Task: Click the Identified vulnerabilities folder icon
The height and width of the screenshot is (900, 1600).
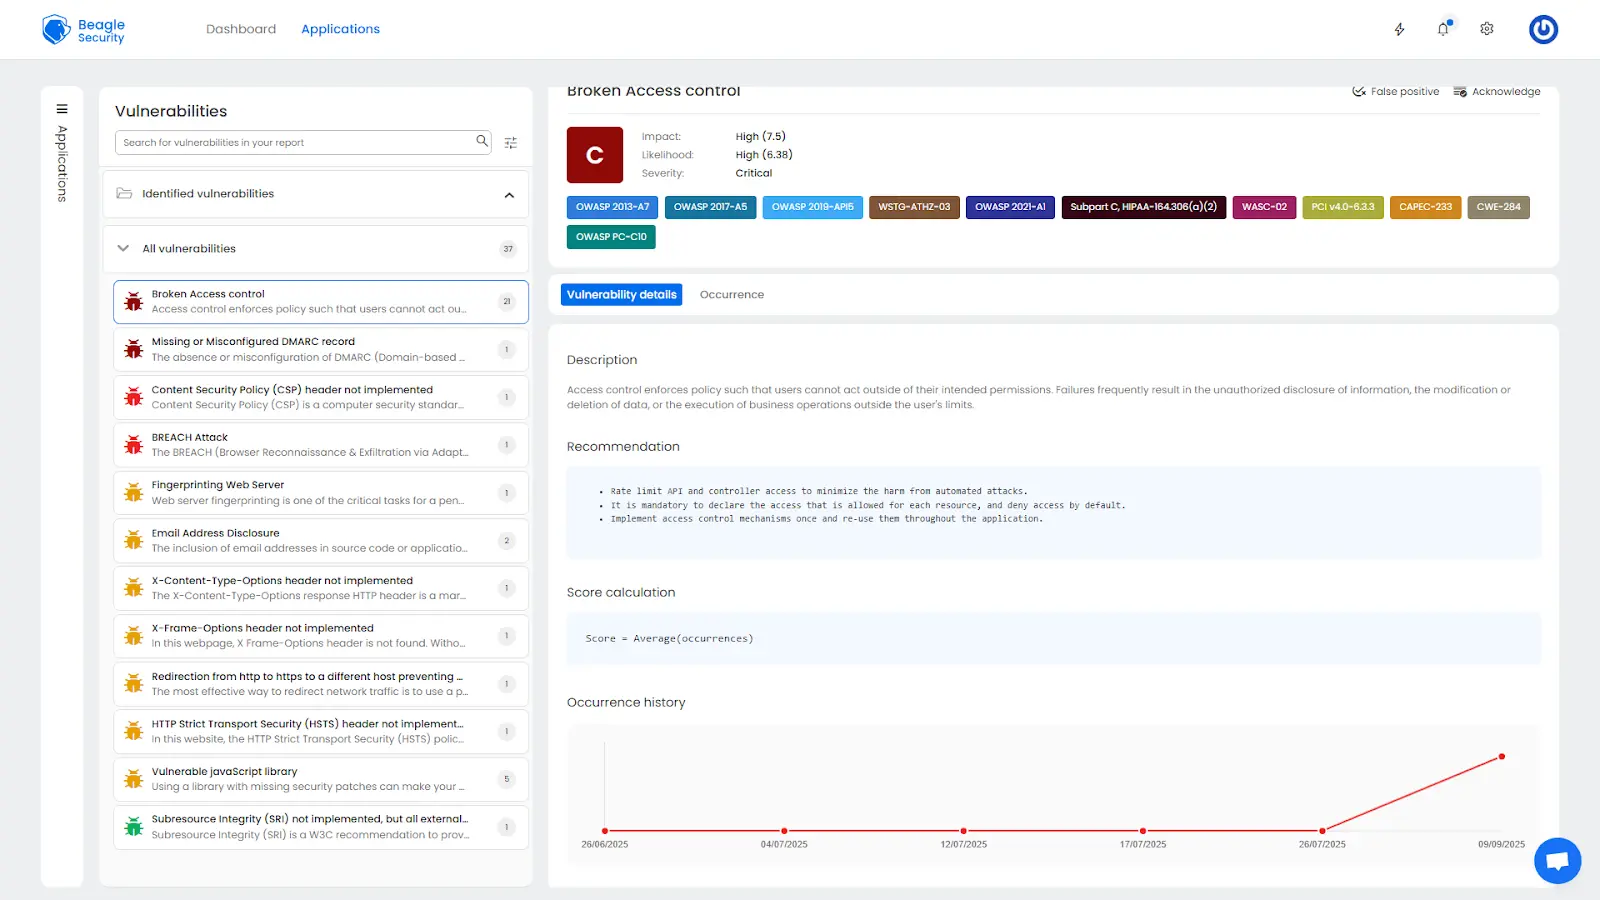Action: pyautogui.click(x=122, y=193)
